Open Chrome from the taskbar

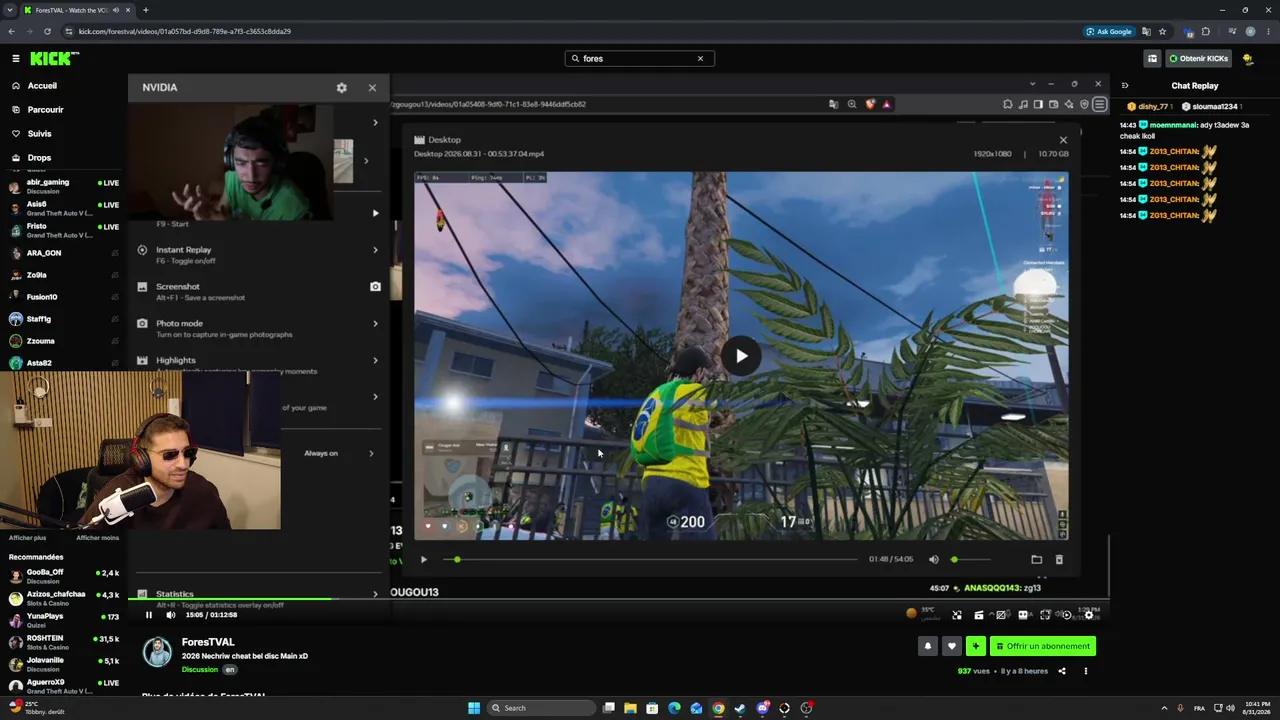click(718, 708)
